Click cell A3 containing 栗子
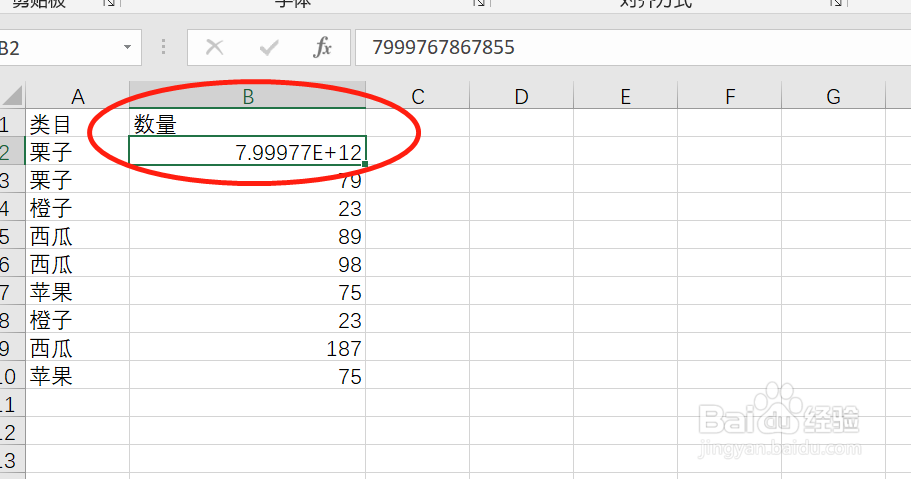This screenshot has height=479, width=911. click(77, 179)
